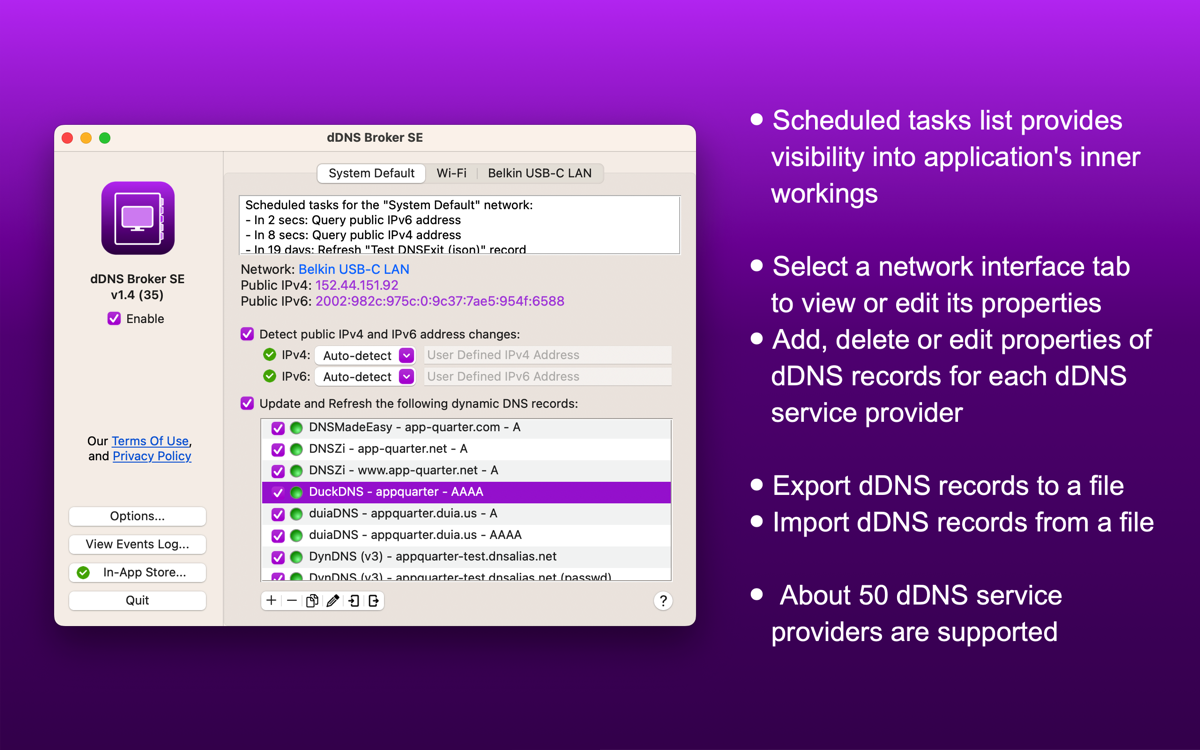
Task: Uncheck the DNSMadeEasy app-quarter.com record checkbox
Action: [278, 428]
